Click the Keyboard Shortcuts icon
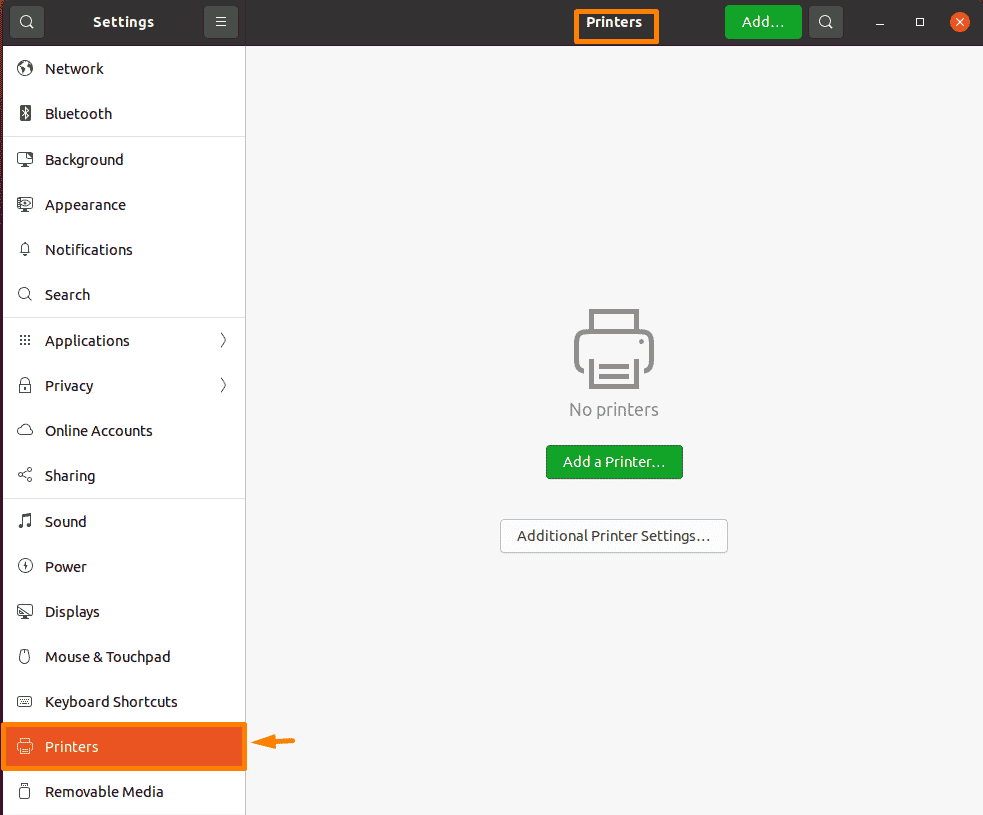 24,701
